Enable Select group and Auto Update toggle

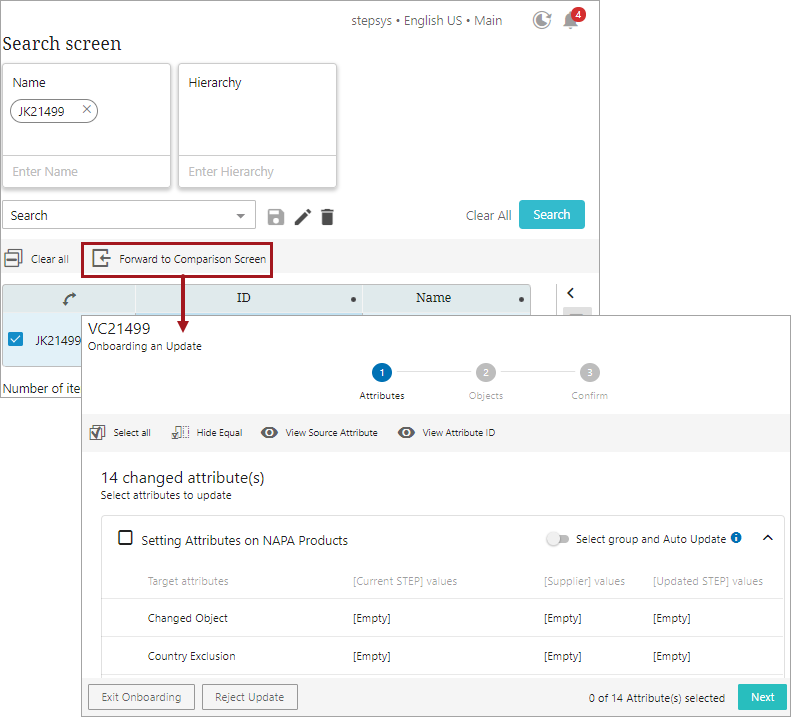point(557,539)
